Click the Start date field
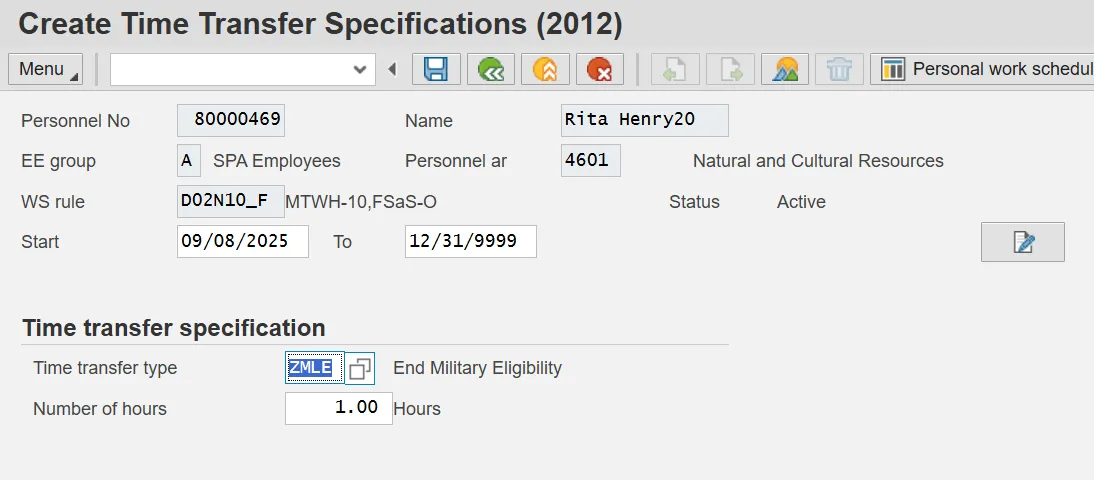Viewport: 1094px width, 480px height. pos(242,242)
